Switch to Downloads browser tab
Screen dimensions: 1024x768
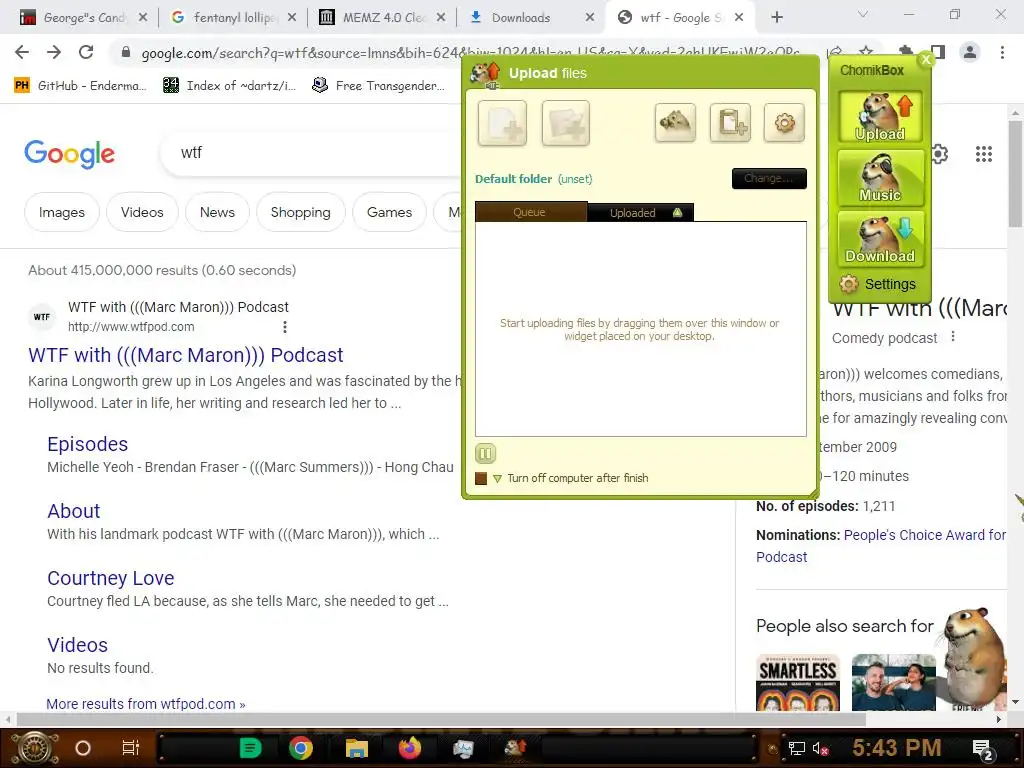point(530,18)
